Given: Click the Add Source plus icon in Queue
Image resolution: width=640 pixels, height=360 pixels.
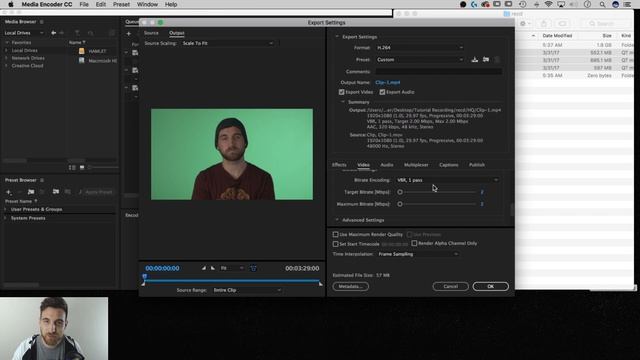Looking at the screenshot, I should (129, 33).
